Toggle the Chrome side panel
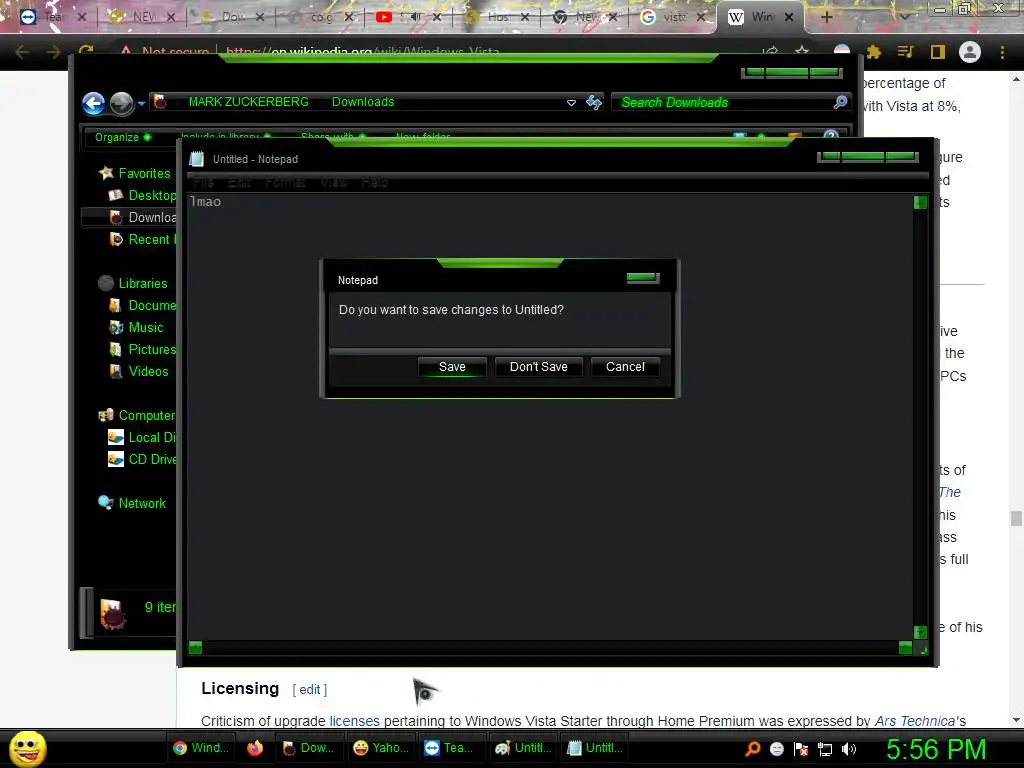 click(937, 52)
